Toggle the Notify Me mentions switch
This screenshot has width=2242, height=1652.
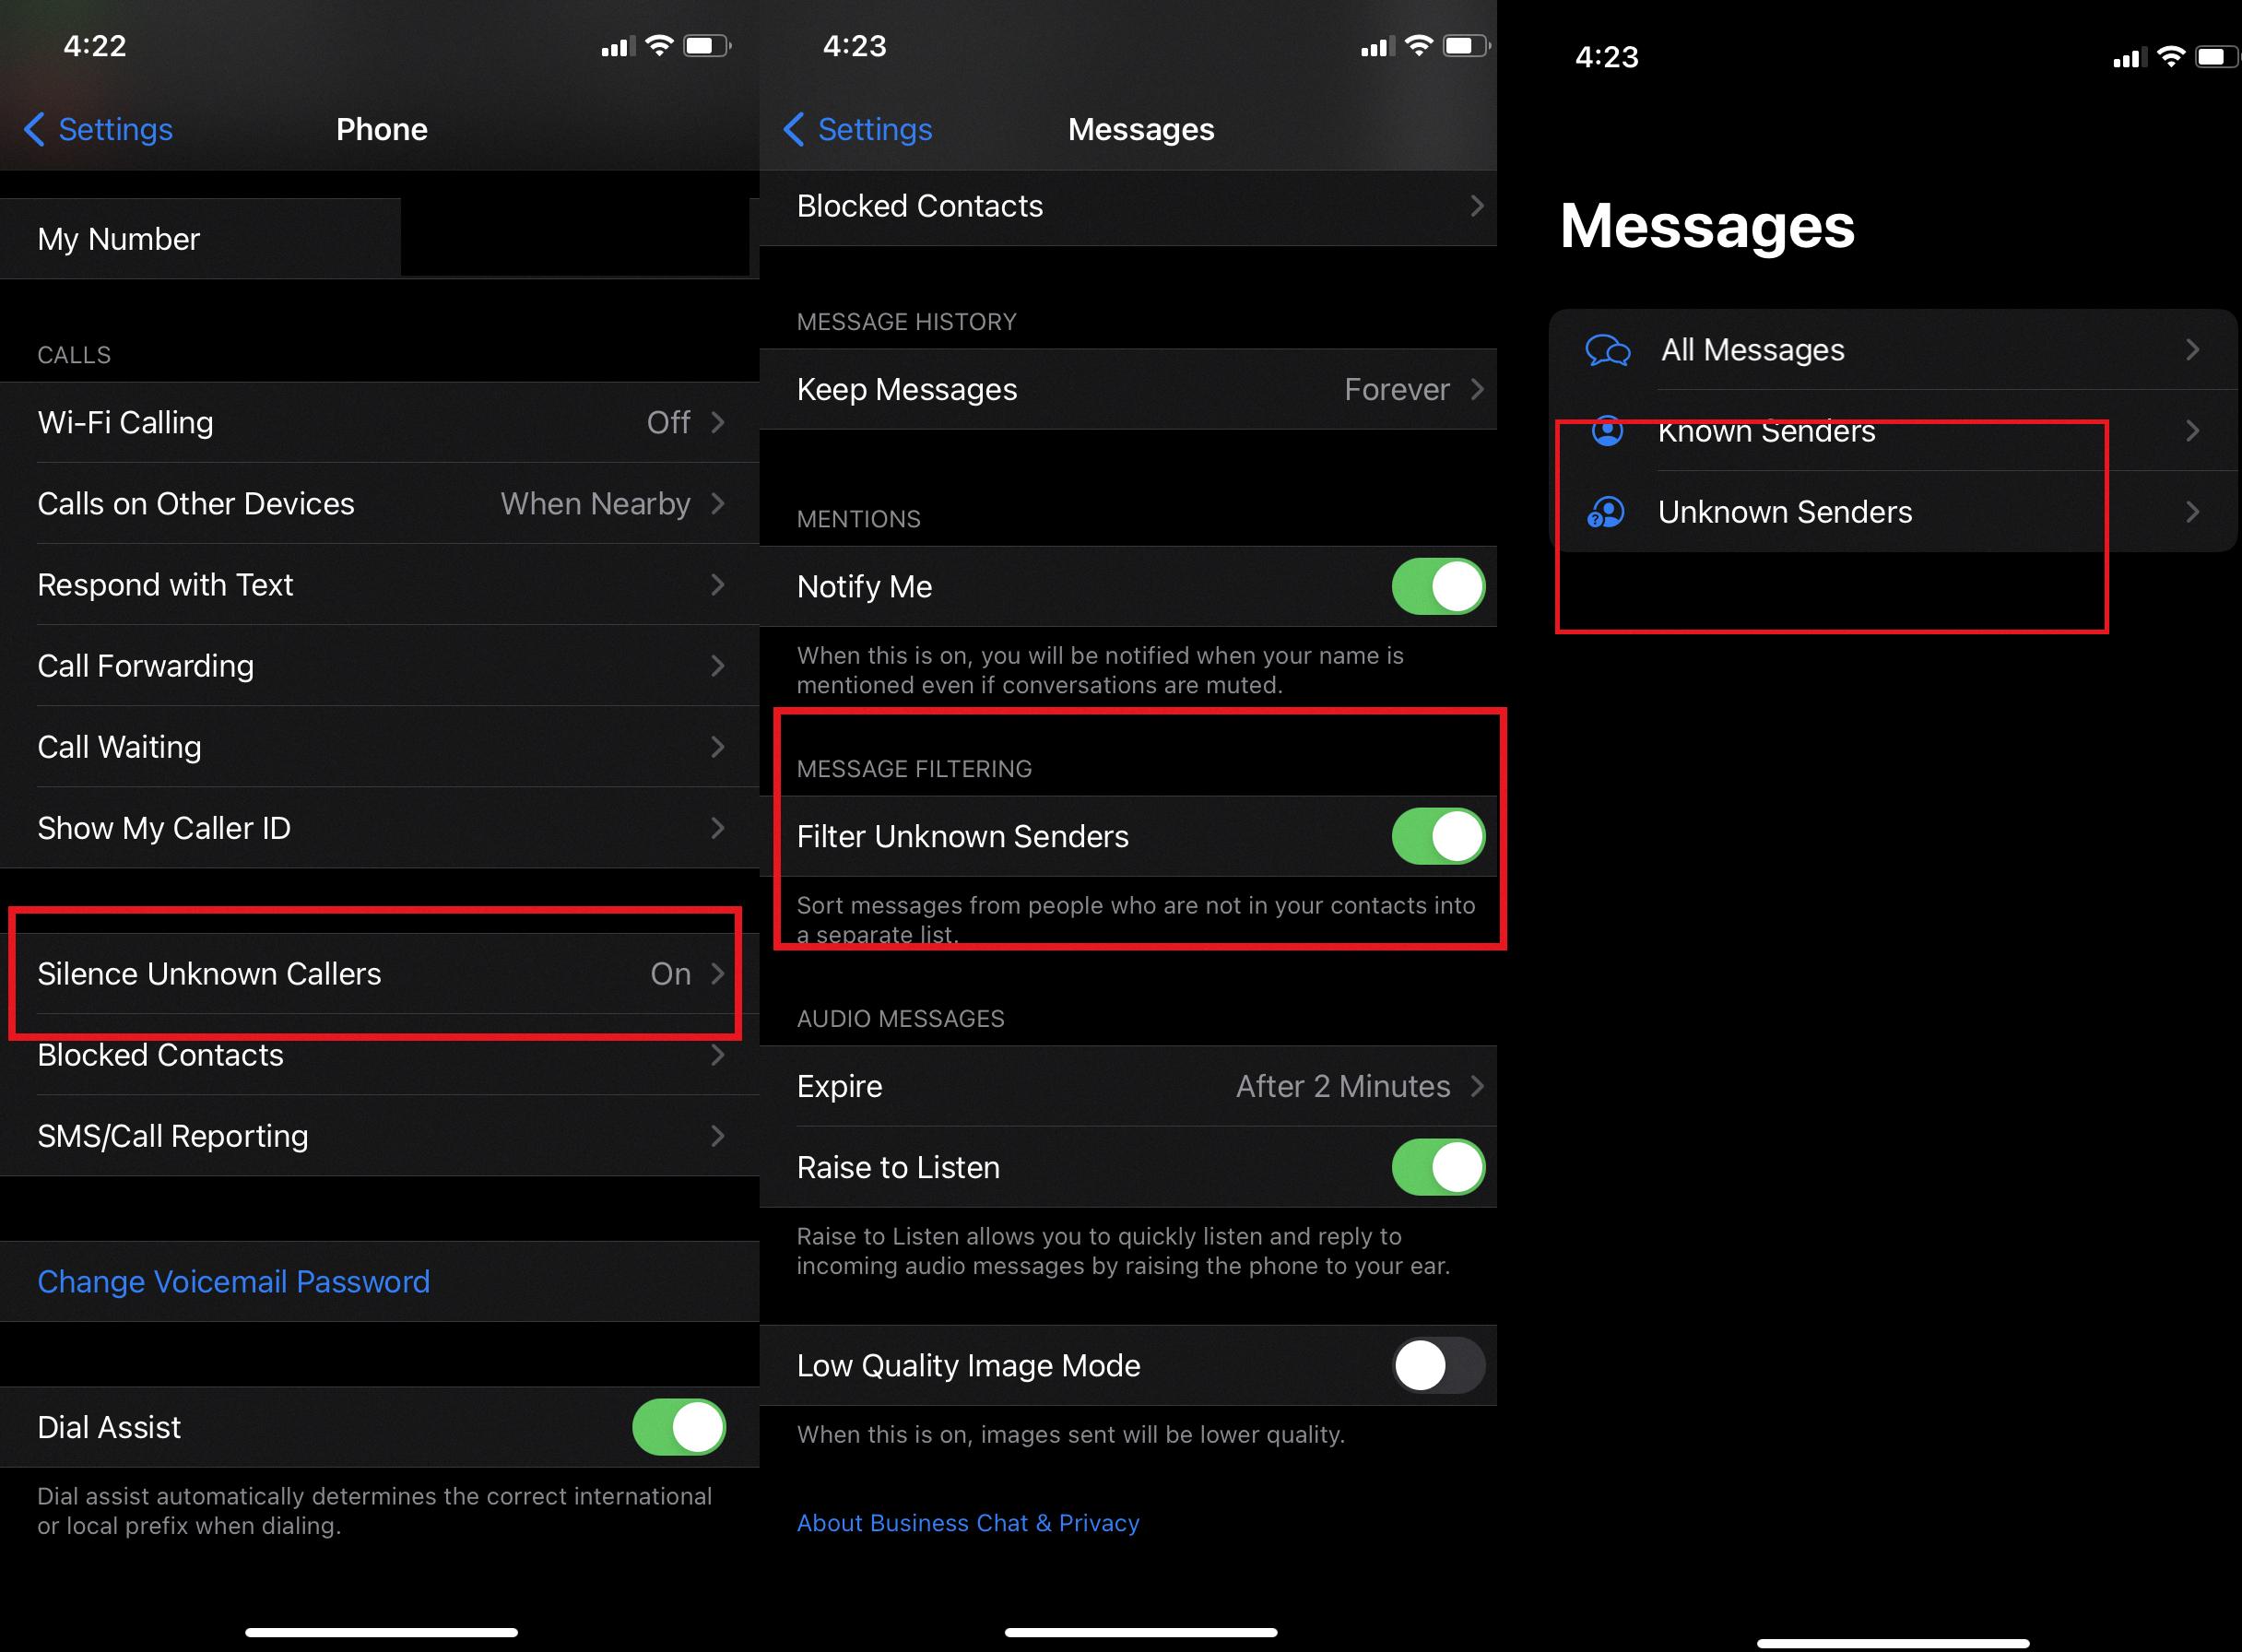[1437, 587]
